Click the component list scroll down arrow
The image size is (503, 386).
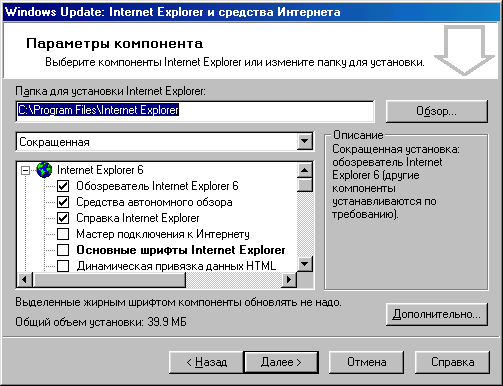point(305,264)
